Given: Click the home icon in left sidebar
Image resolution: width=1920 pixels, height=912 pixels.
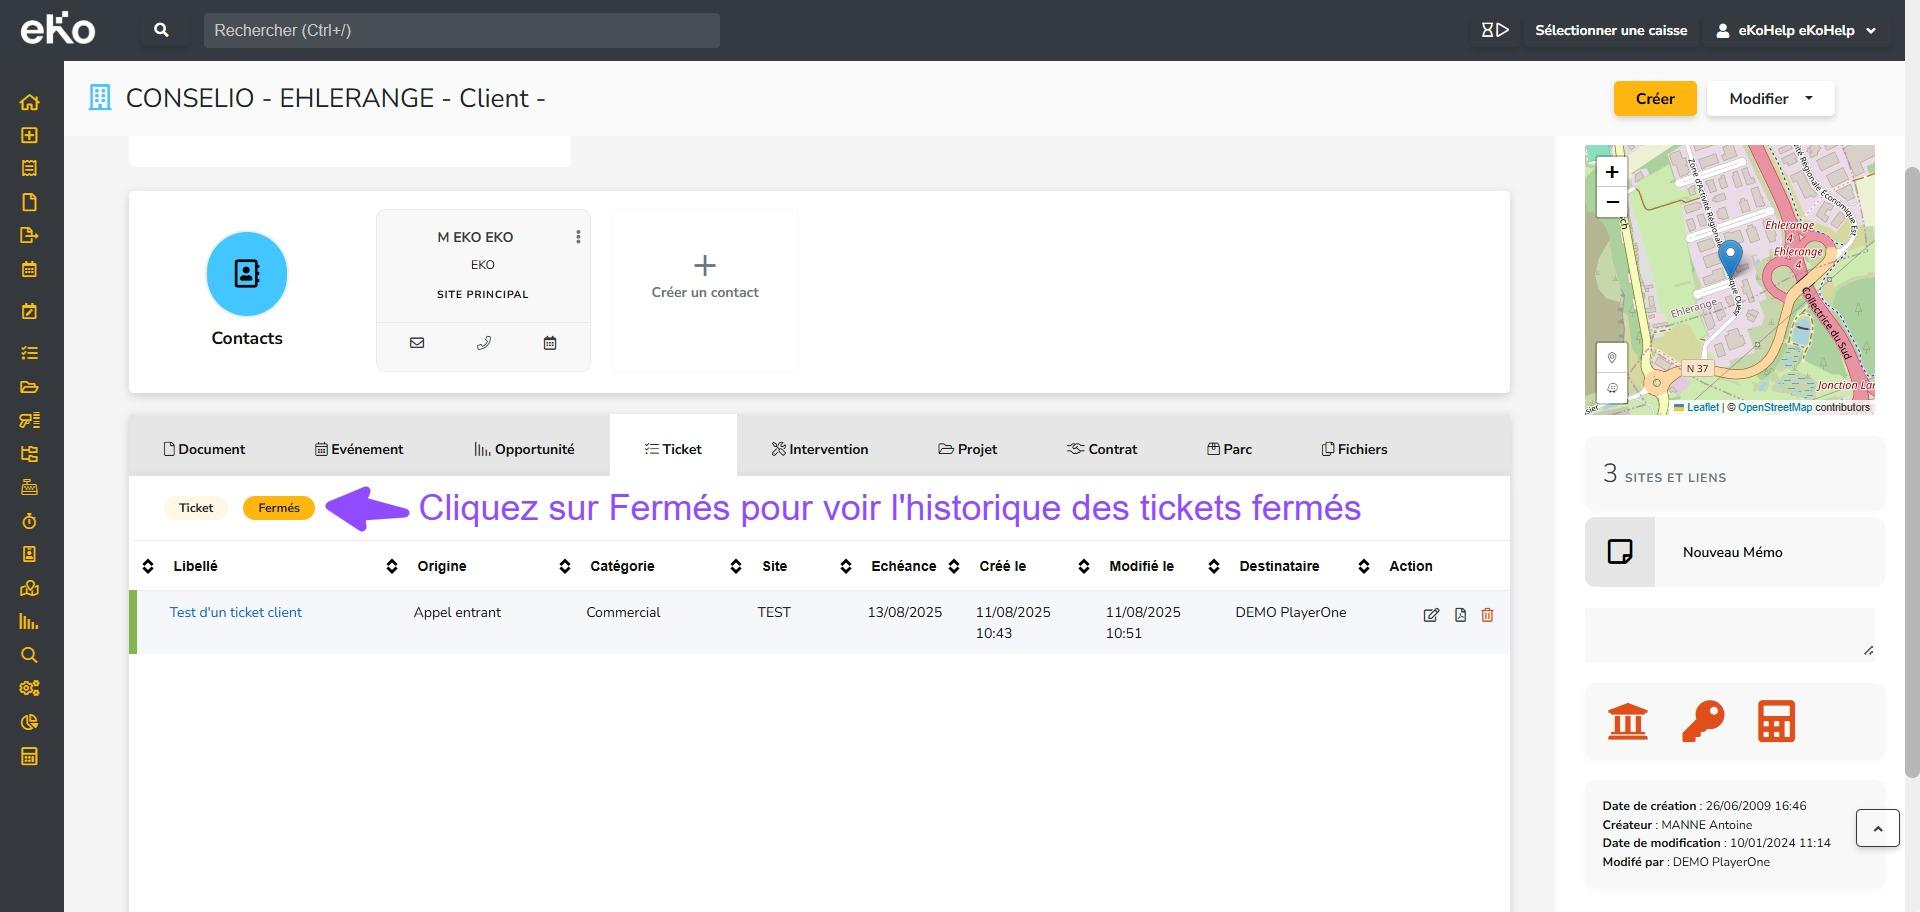Looking at the screenshot, I should pos(29,102).
